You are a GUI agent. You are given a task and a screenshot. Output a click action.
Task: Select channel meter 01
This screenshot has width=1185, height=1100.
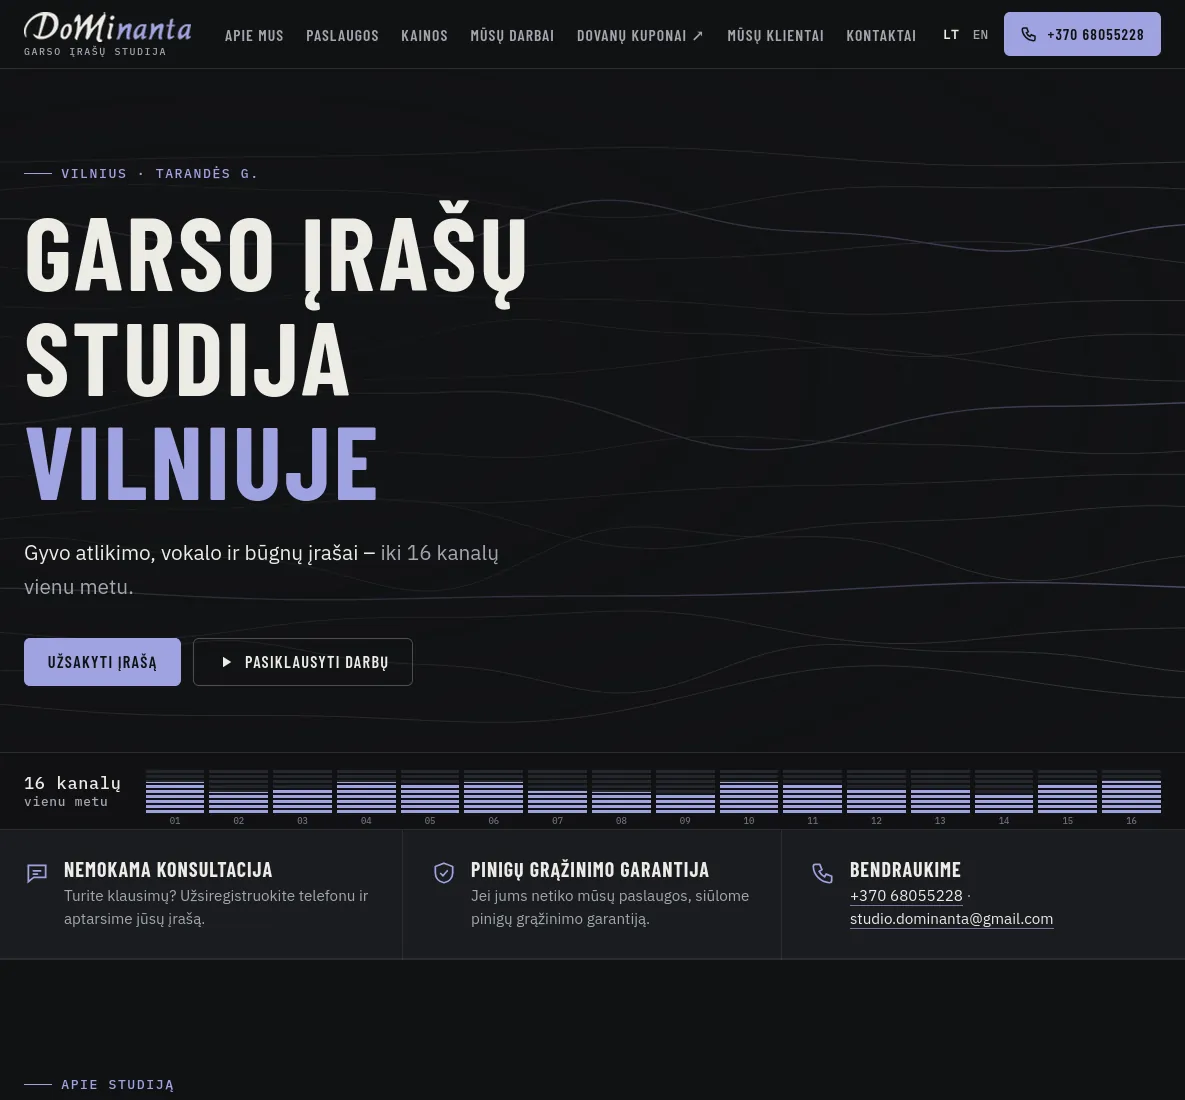175,791
